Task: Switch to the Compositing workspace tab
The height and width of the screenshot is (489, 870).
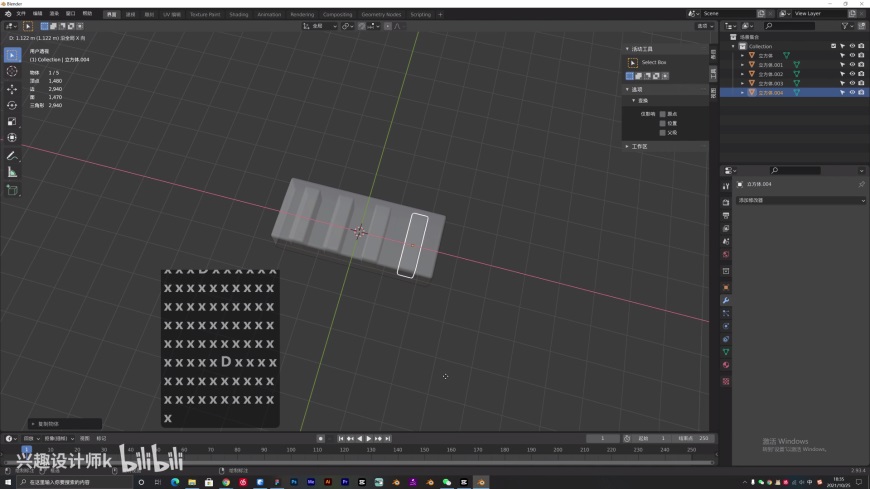Action: (x=337, y=14)
